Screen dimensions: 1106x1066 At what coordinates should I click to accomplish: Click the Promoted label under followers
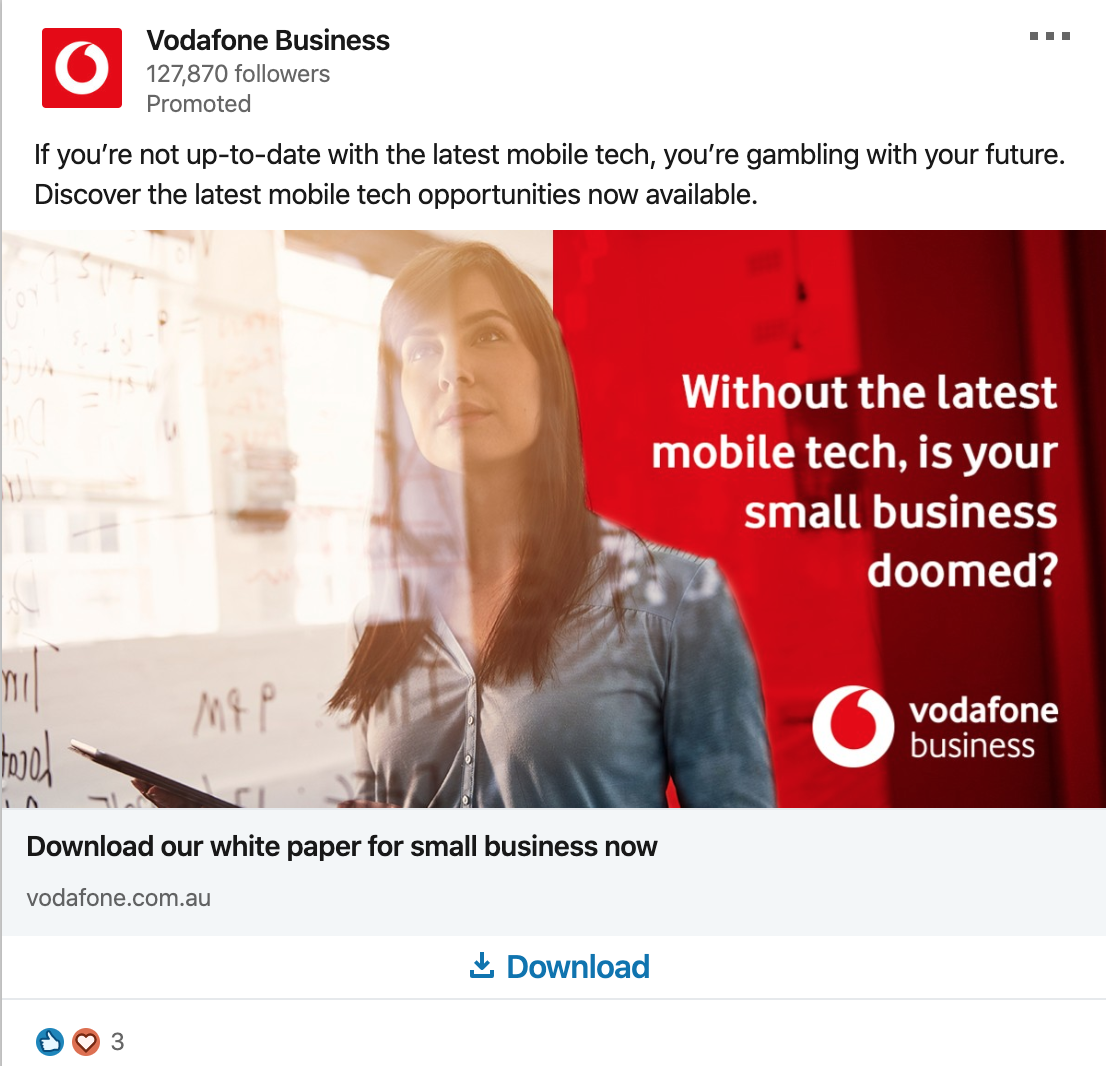[198, 104]
